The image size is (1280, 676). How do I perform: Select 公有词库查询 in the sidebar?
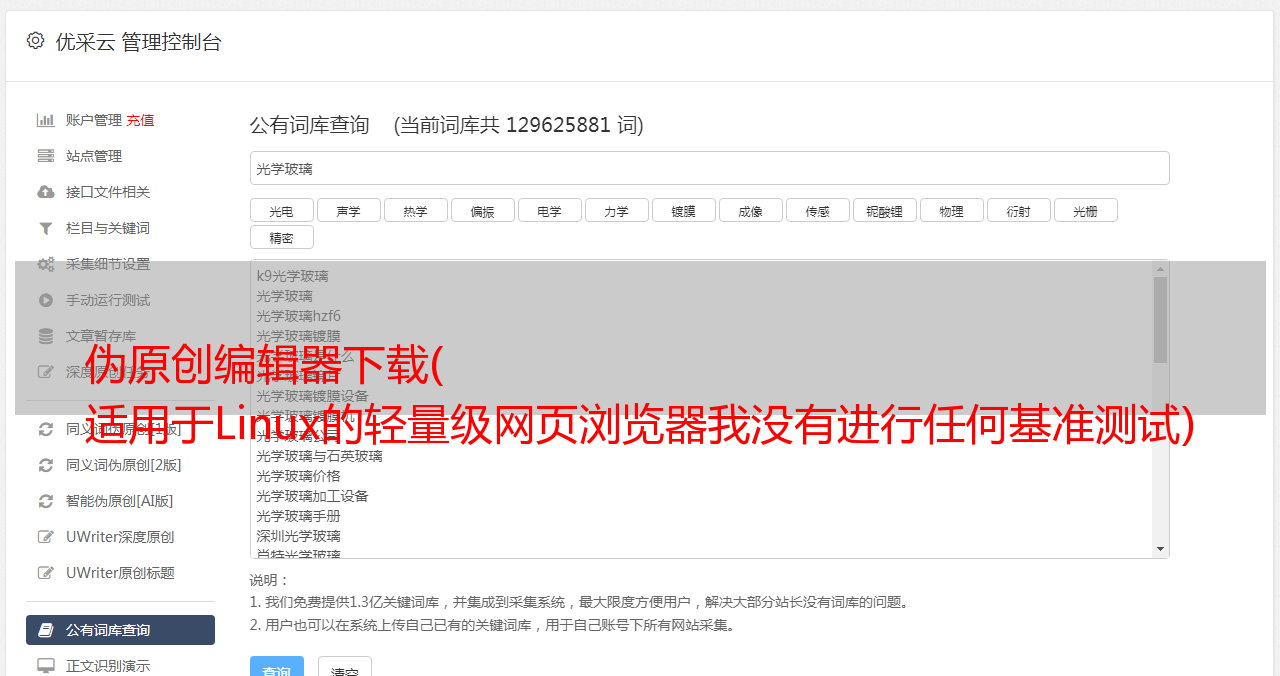pos(120,630)
